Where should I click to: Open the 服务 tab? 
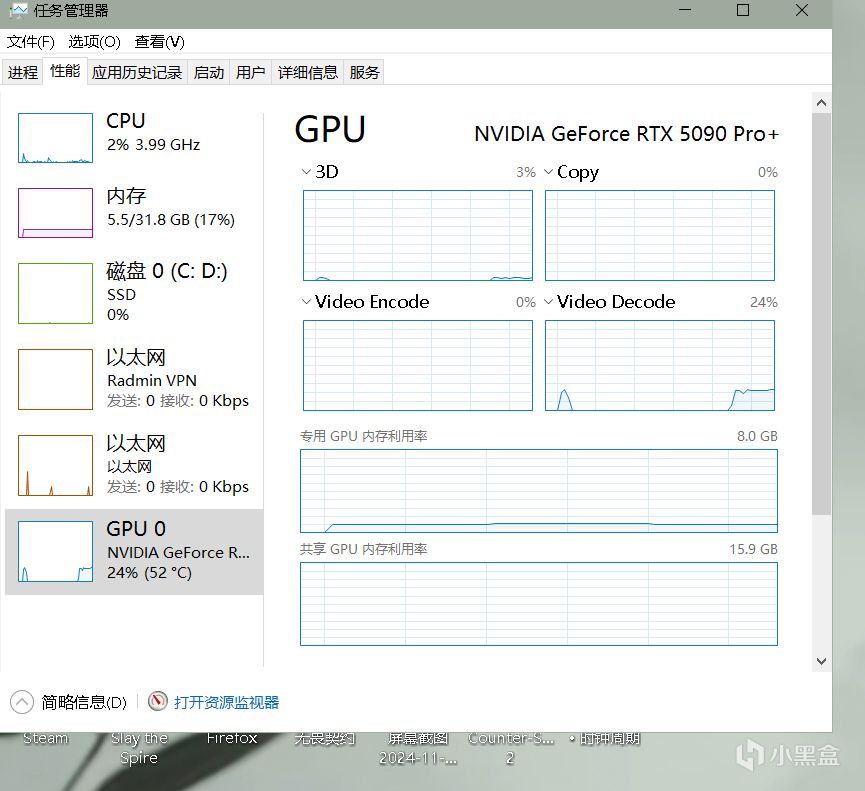pos(364,72)
